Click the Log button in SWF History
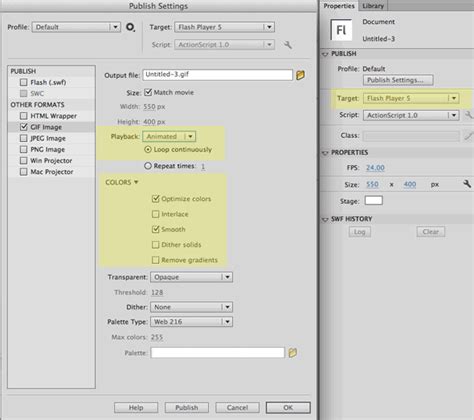 (360, 232)
